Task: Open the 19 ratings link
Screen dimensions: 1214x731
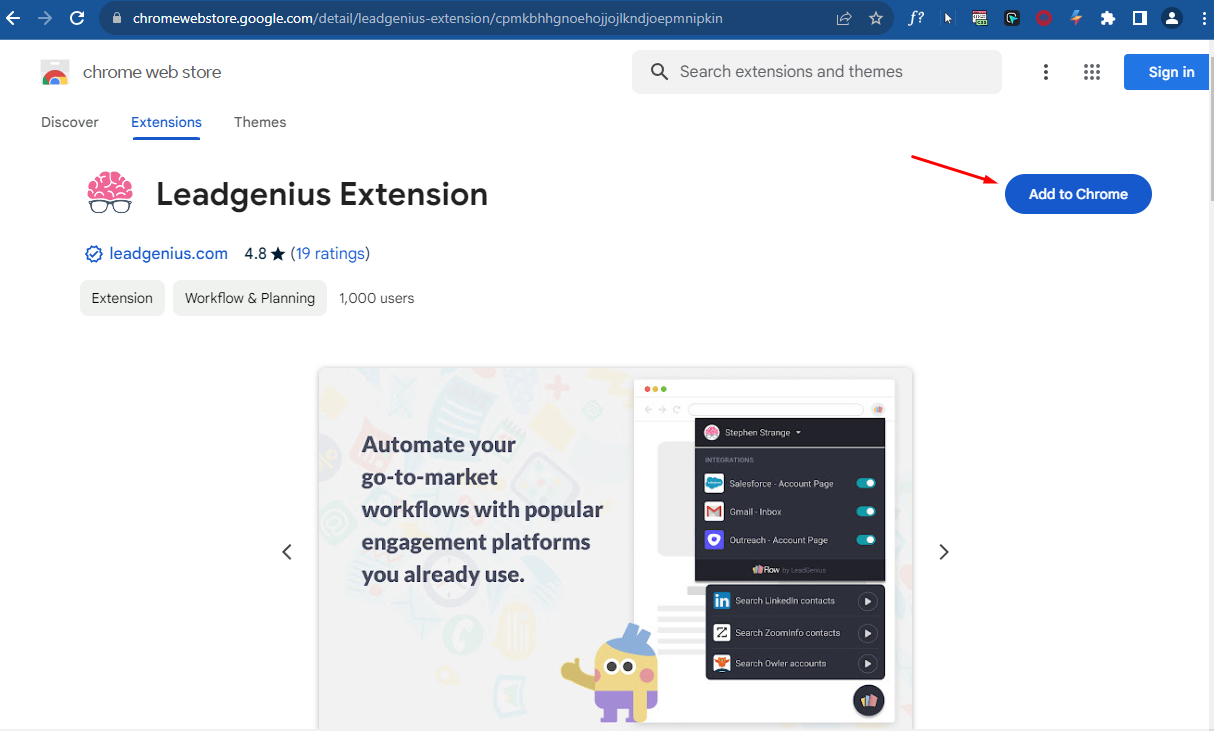Action: point(331,254)
